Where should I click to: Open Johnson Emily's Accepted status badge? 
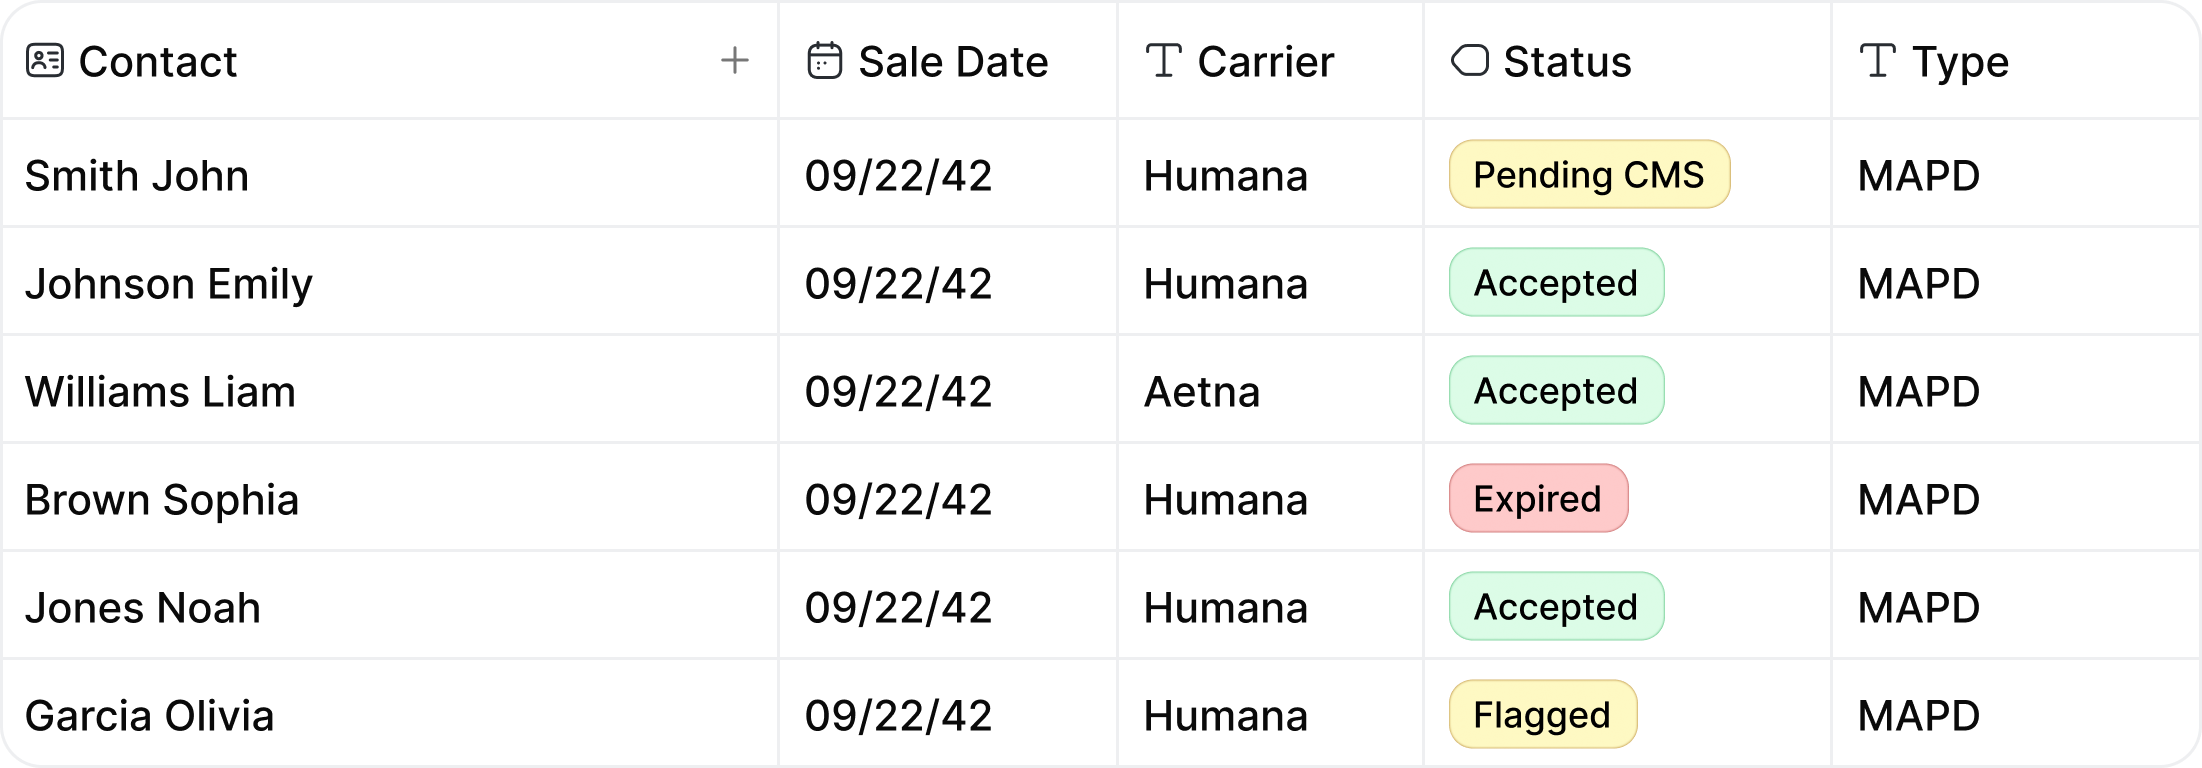[x=1556, y=283]
